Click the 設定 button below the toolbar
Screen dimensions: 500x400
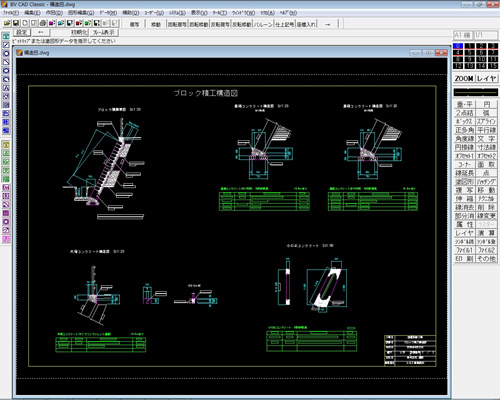(22, 32)
